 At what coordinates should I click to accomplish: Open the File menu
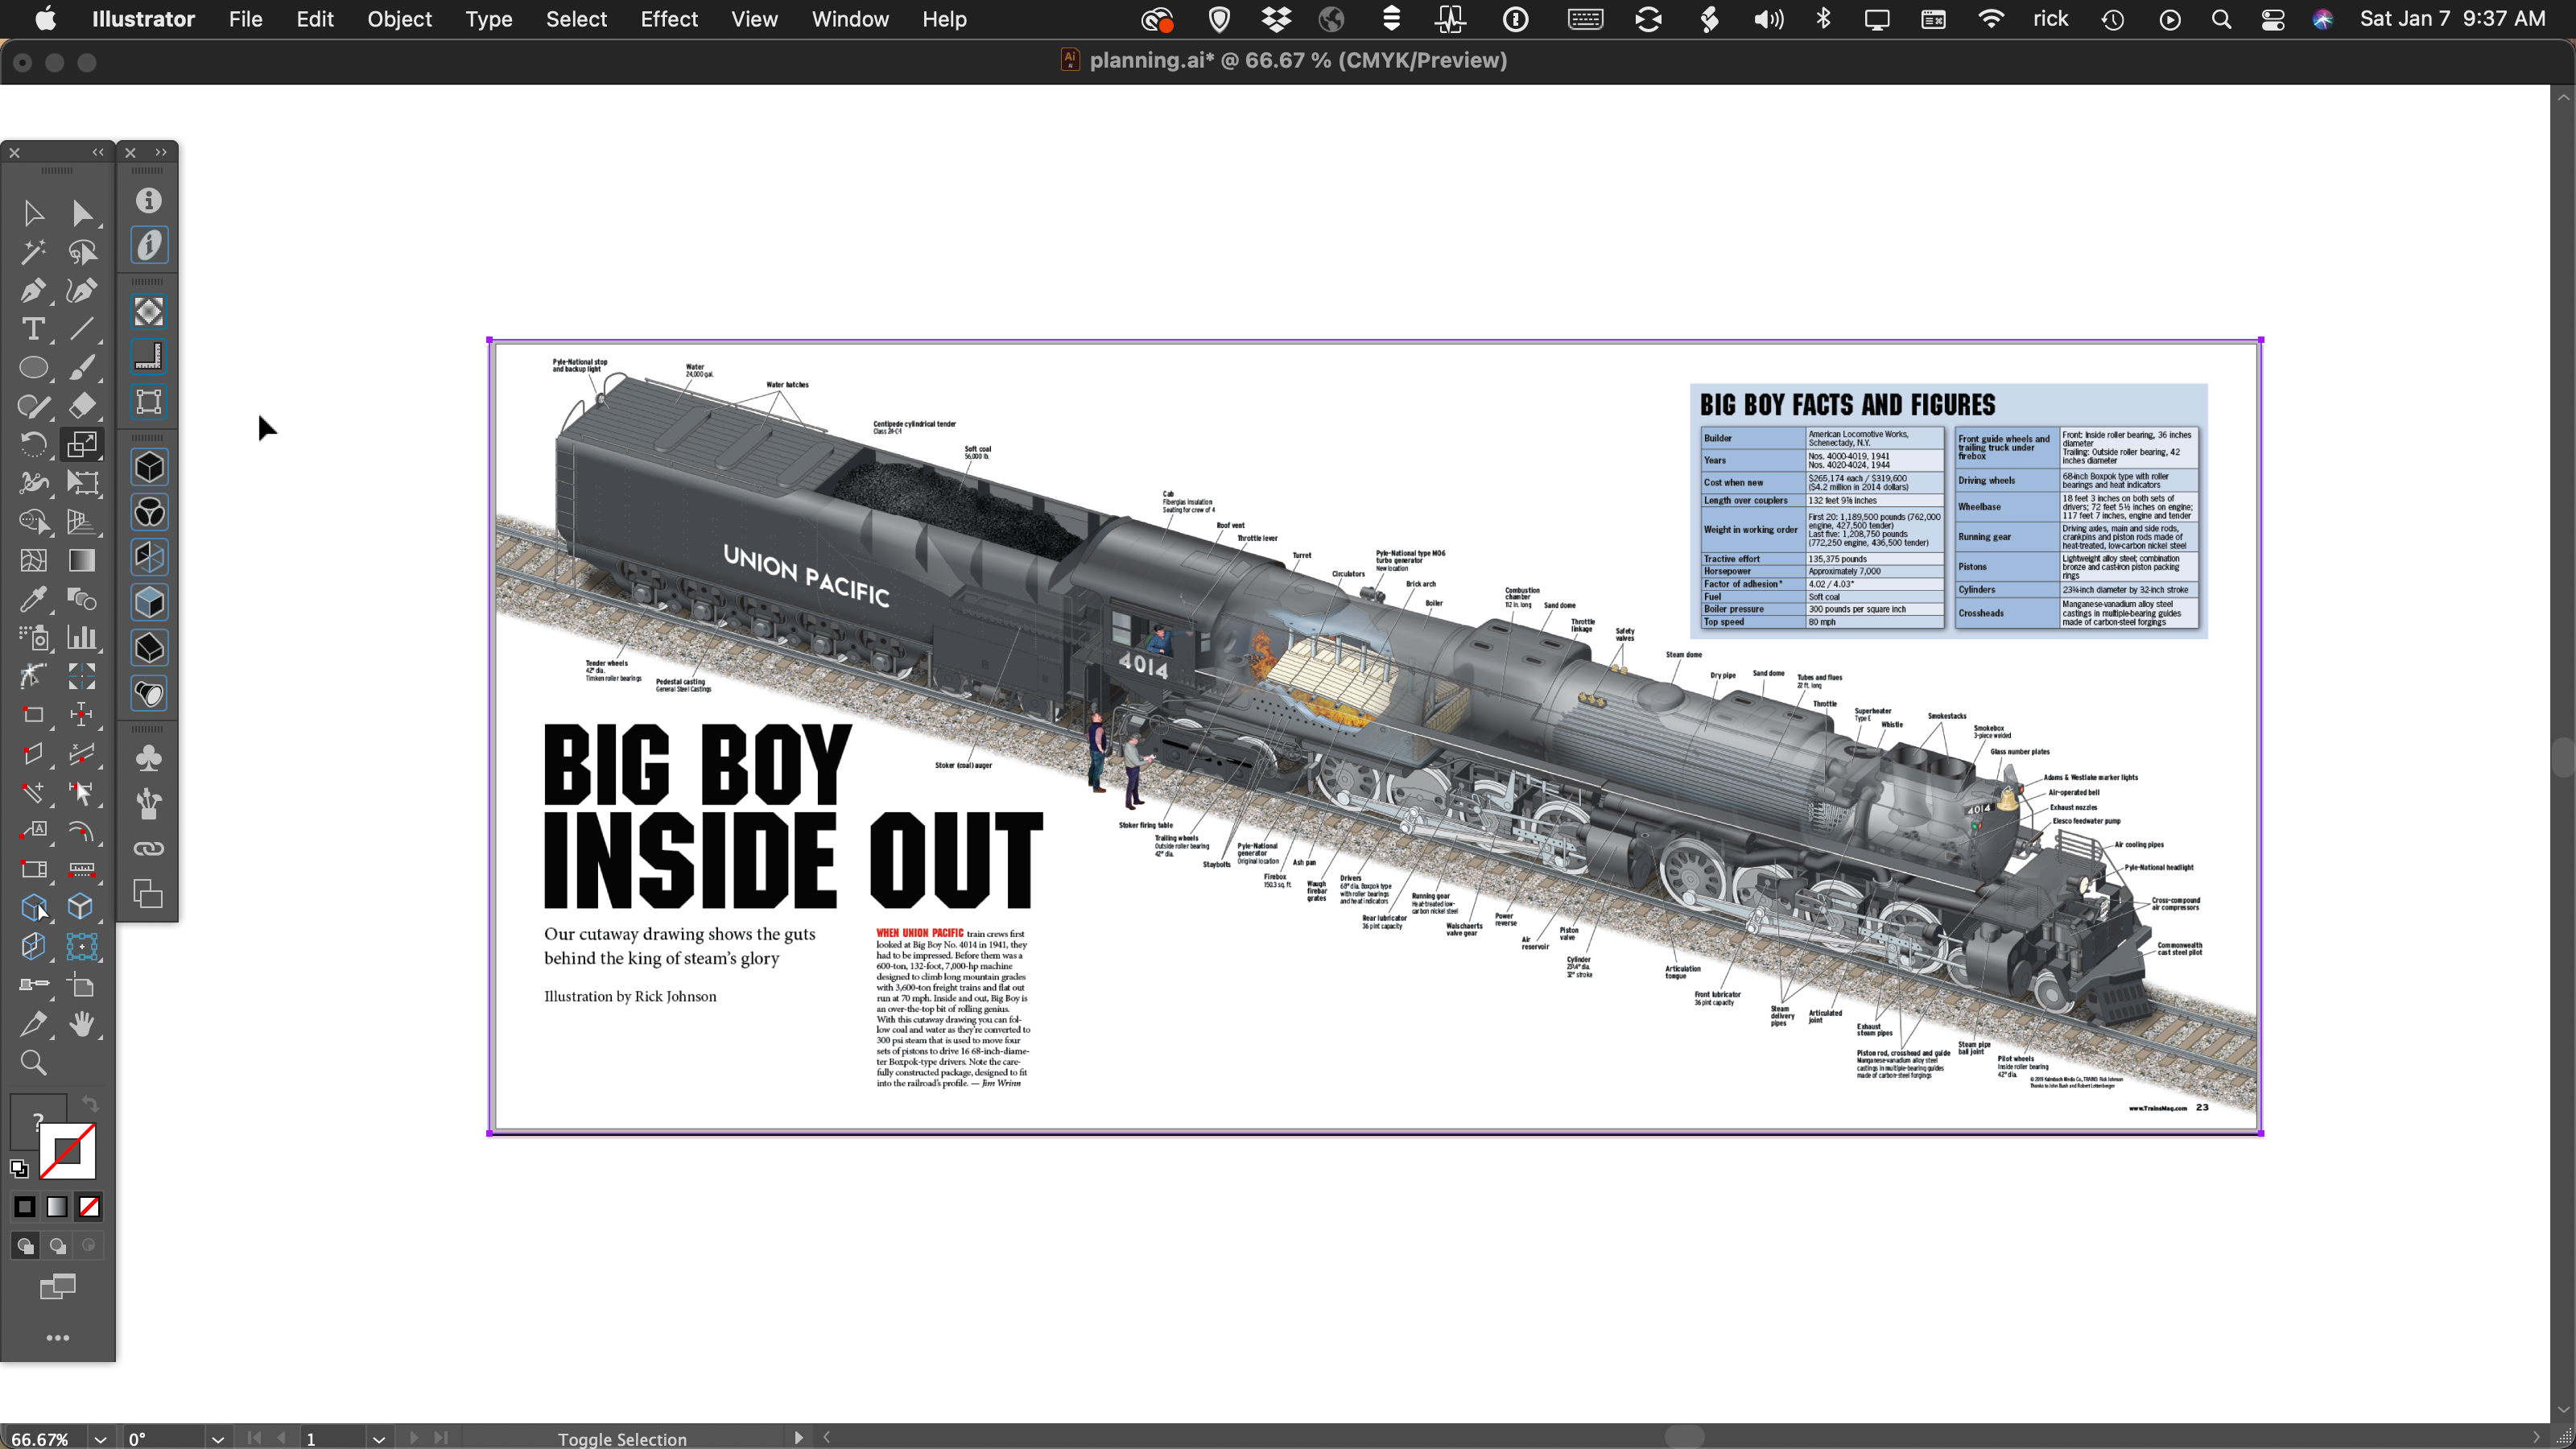(x=245, y=19)
